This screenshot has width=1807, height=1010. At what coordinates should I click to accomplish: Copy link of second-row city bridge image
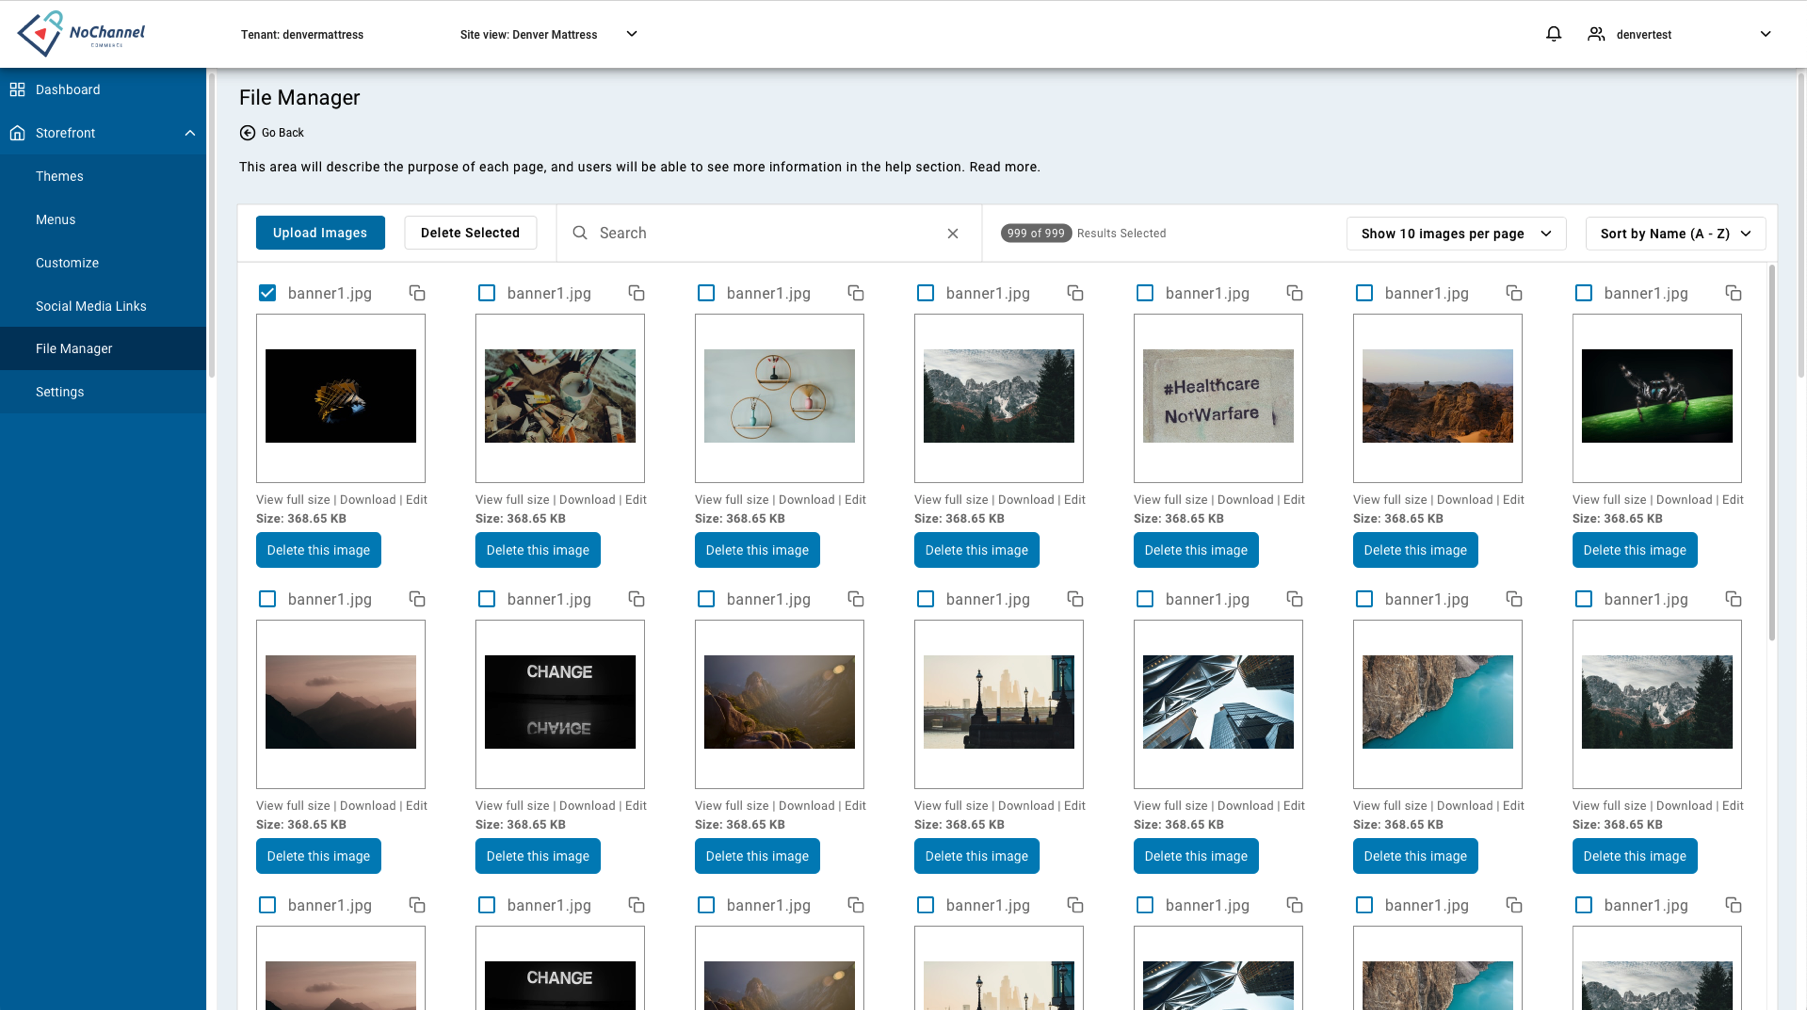[x=1075, y=599]
